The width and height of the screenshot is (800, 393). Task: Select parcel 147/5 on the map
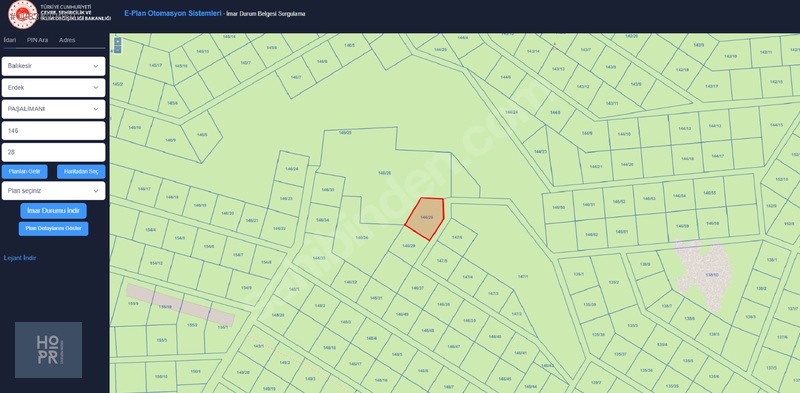click(442, 261)
